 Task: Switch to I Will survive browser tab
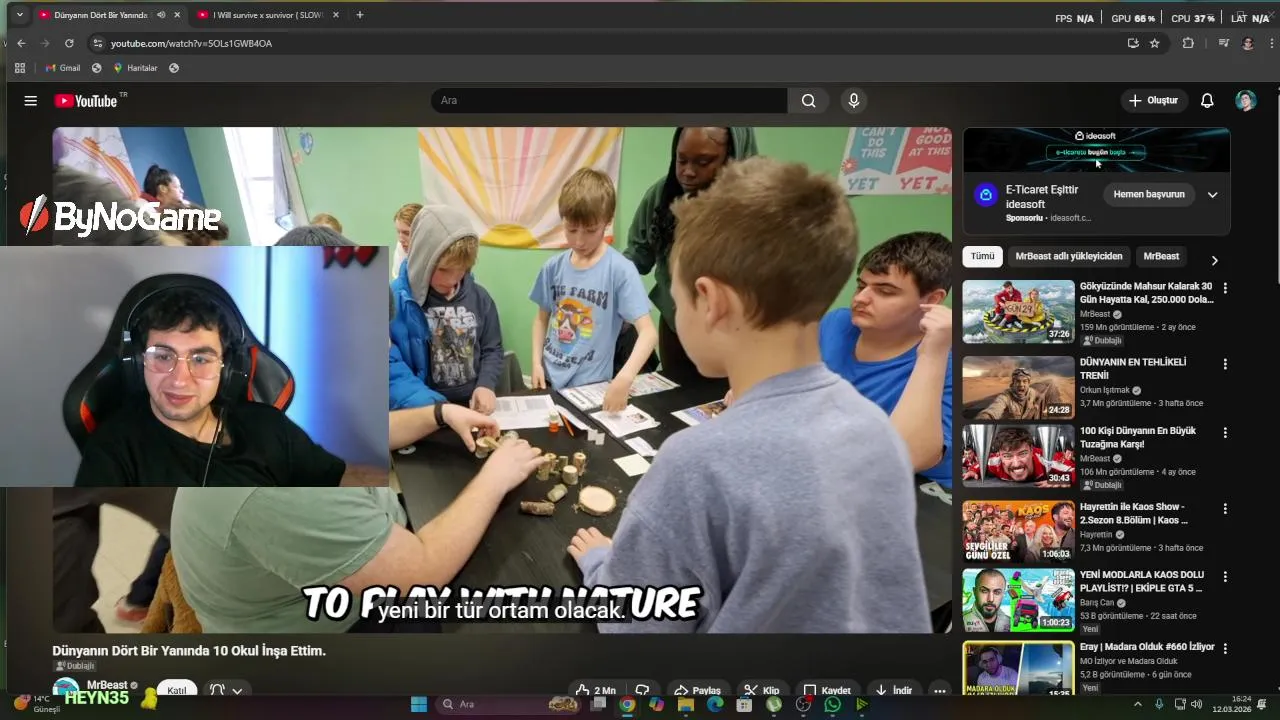(267, 15)
